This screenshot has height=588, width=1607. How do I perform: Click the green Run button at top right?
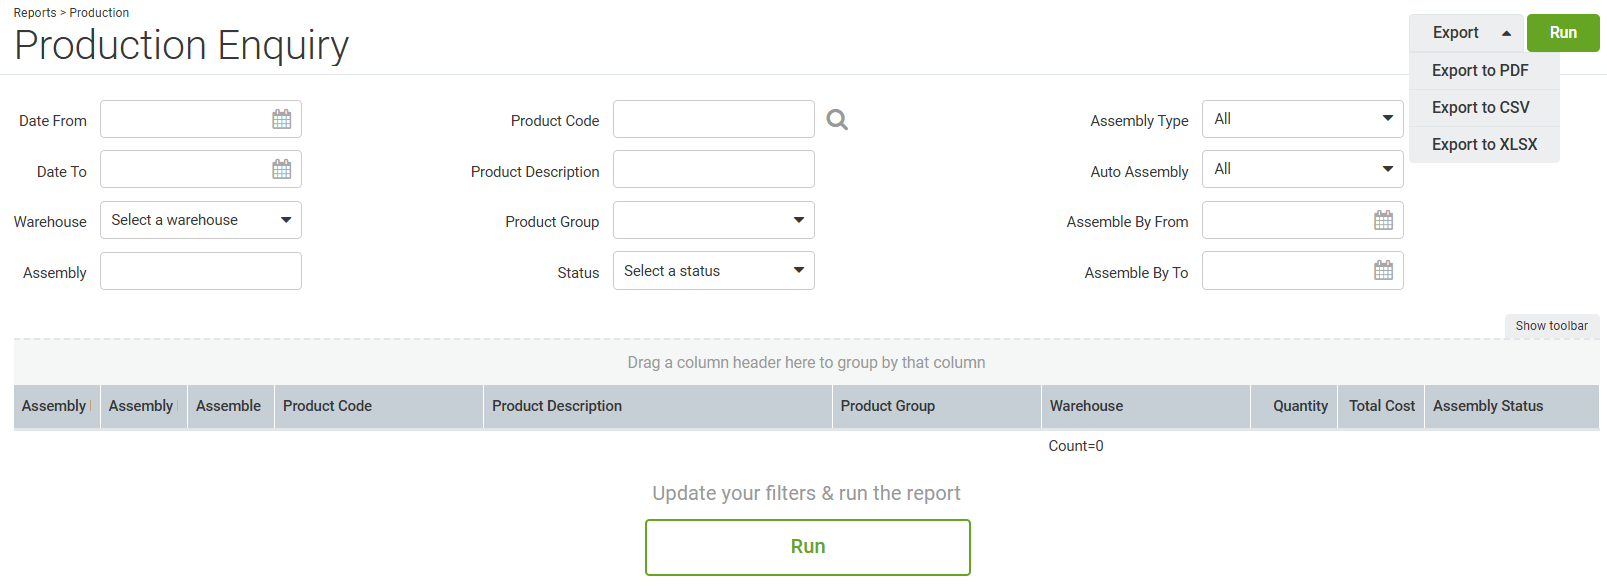pos(1563,33)
